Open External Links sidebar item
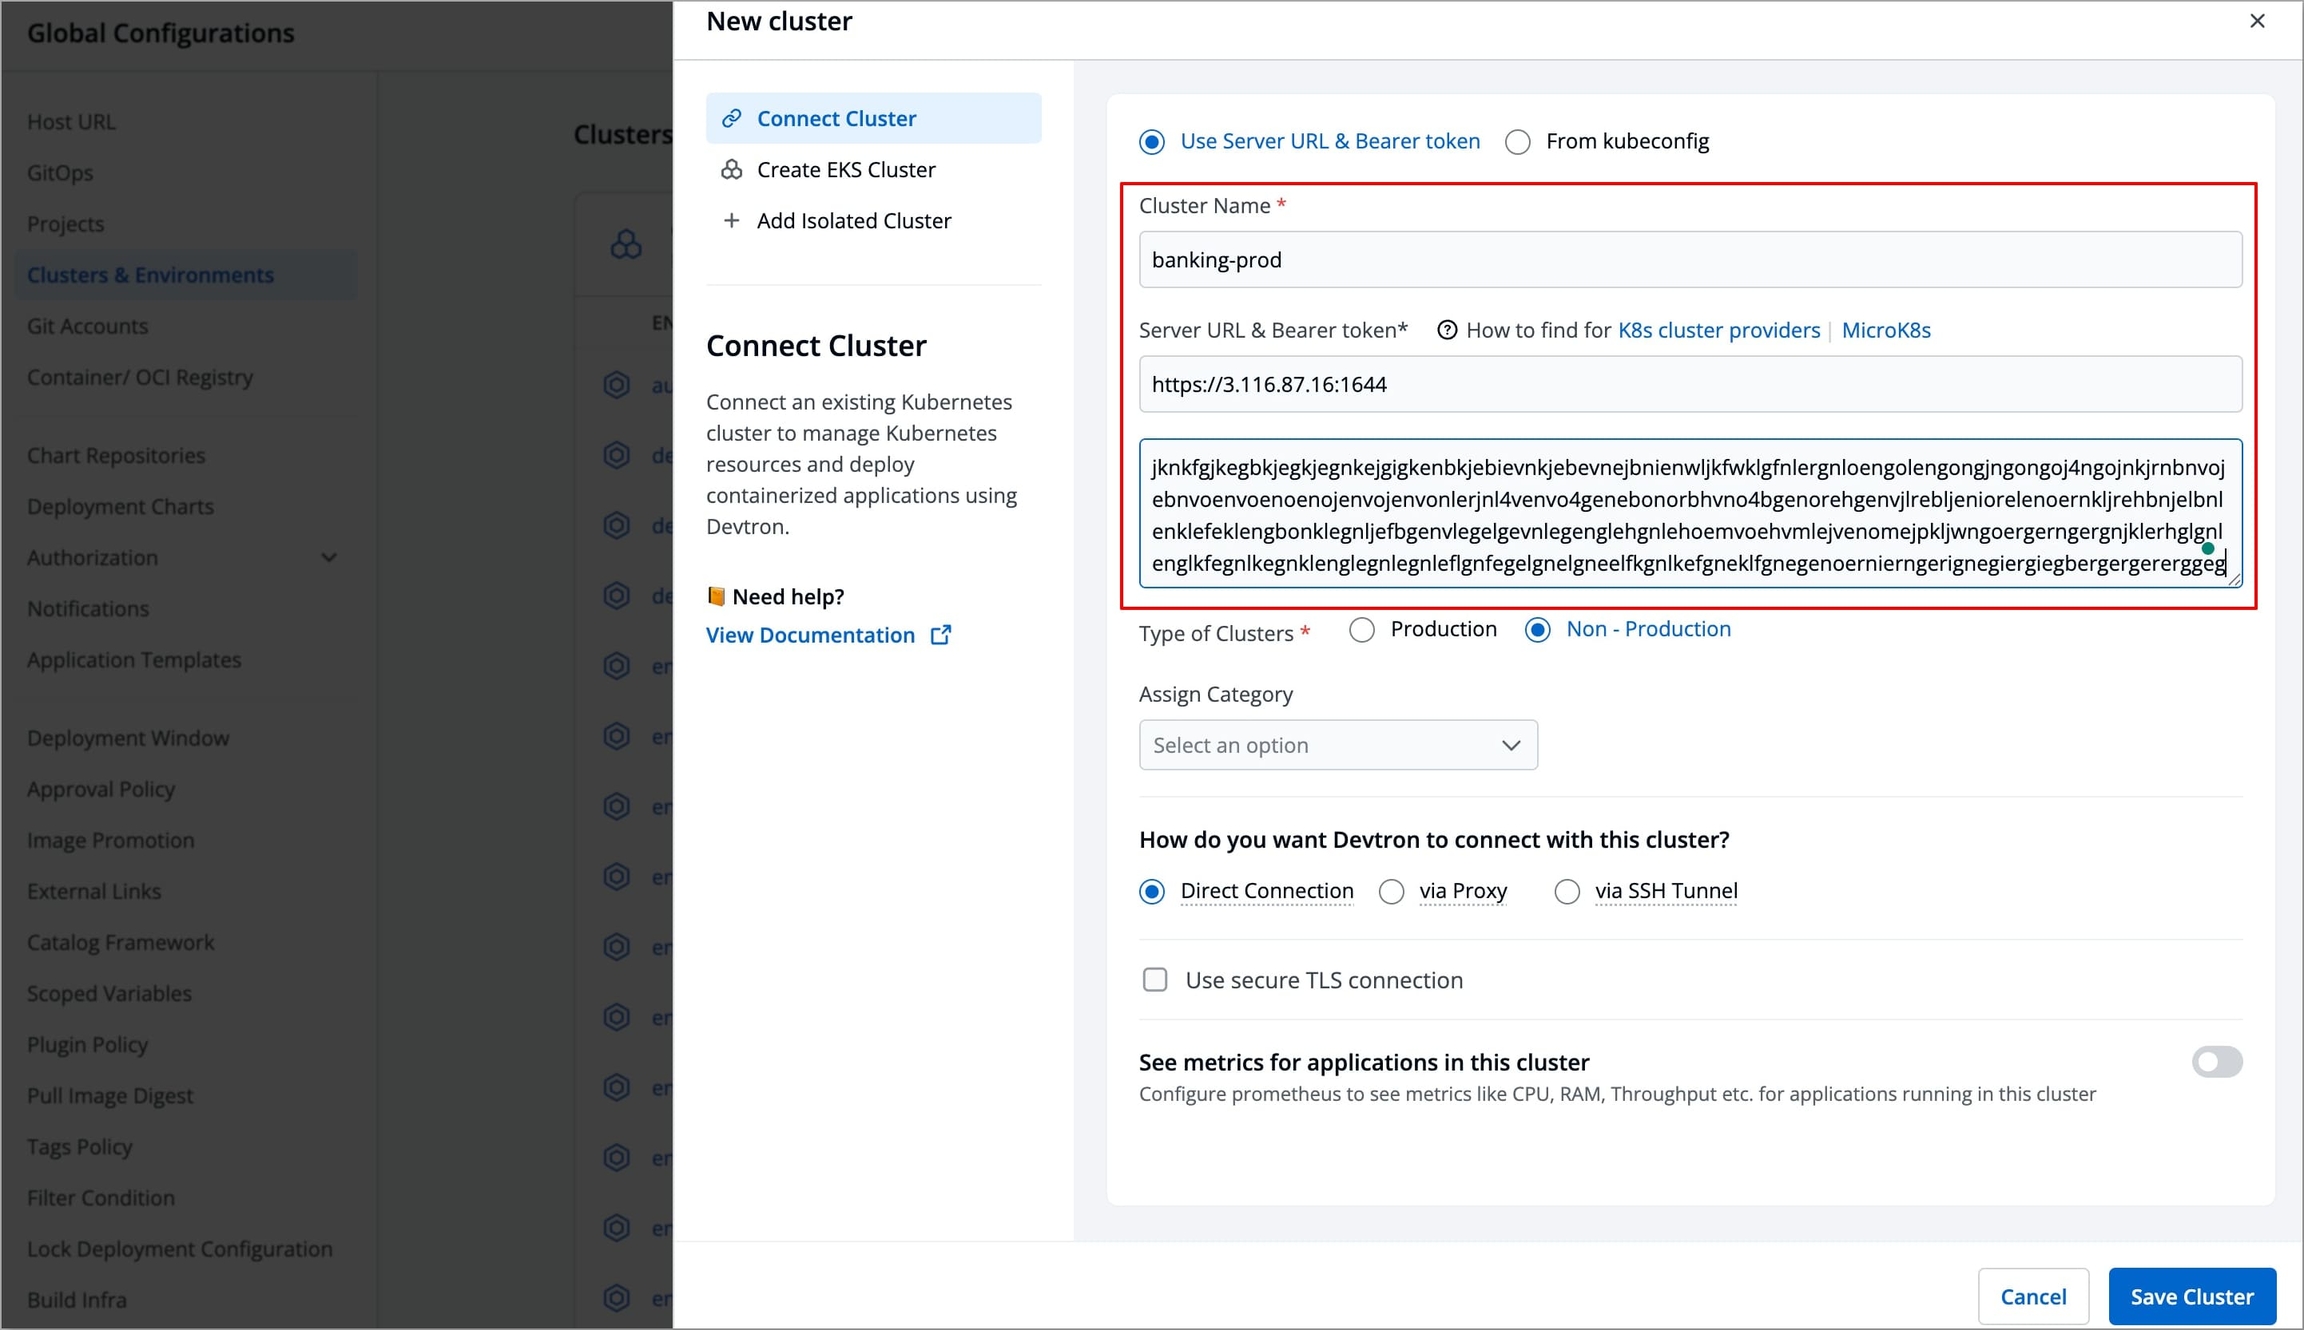Image resolution: width=2304 pixels, height=1330 pixels. pos(94,890)
